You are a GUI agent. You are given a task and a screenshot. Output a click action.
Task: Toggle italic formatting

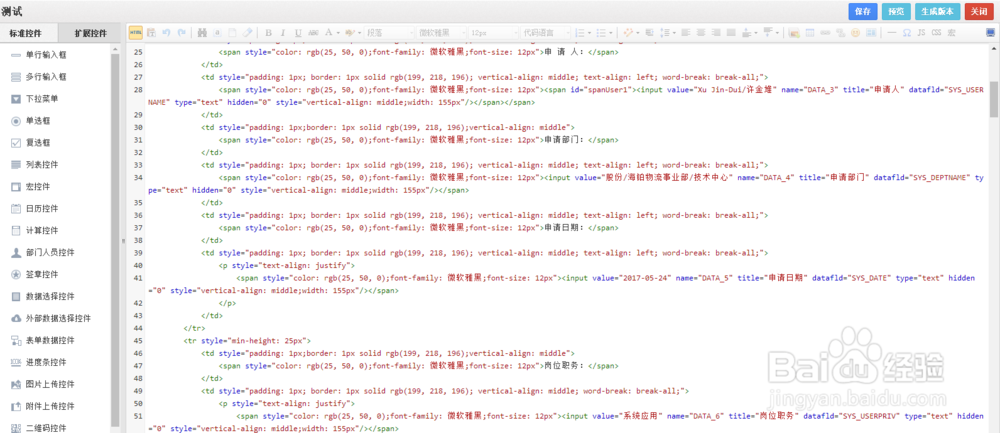pos(283,33)
